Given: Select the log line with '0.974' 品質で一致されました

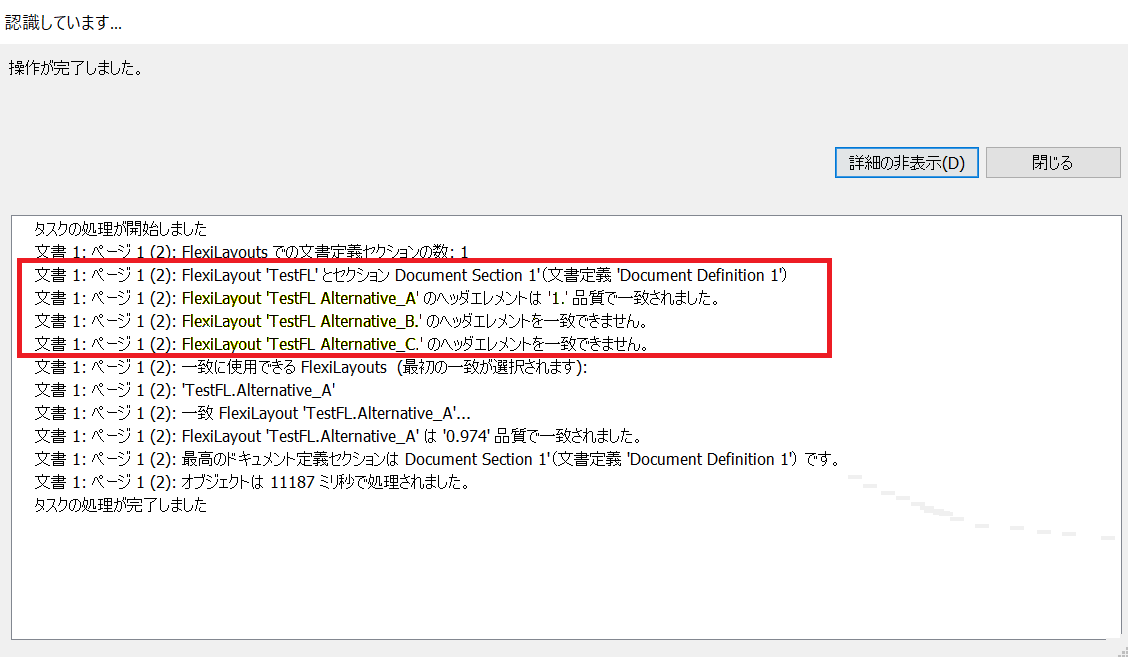Looking at the screenshot, I should tap(338, 436).
